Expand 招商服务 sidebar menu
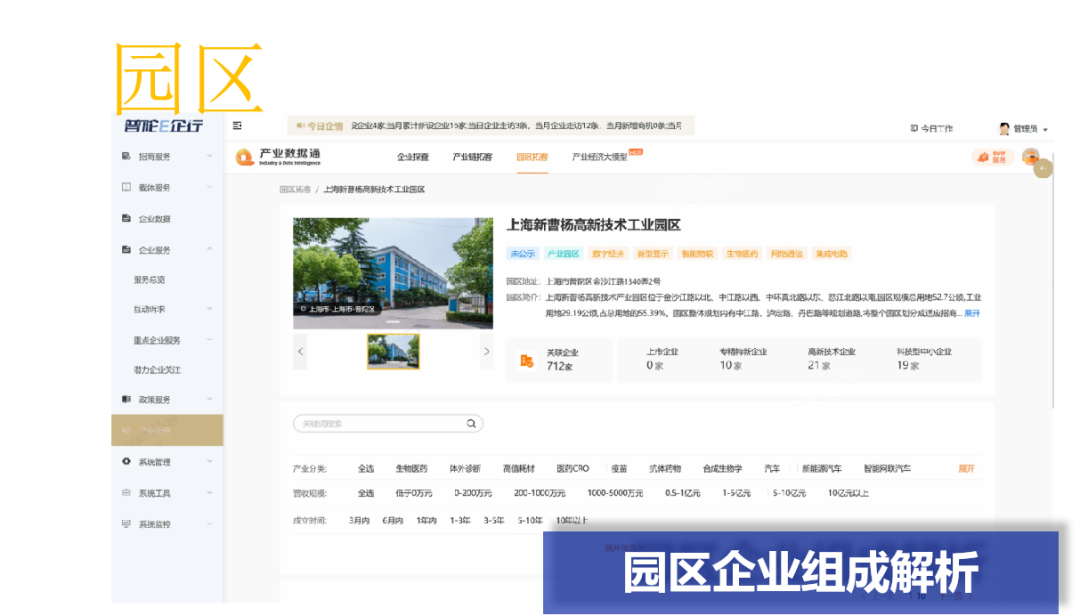This screenshot has width=1080, height=616. point(209,157)
